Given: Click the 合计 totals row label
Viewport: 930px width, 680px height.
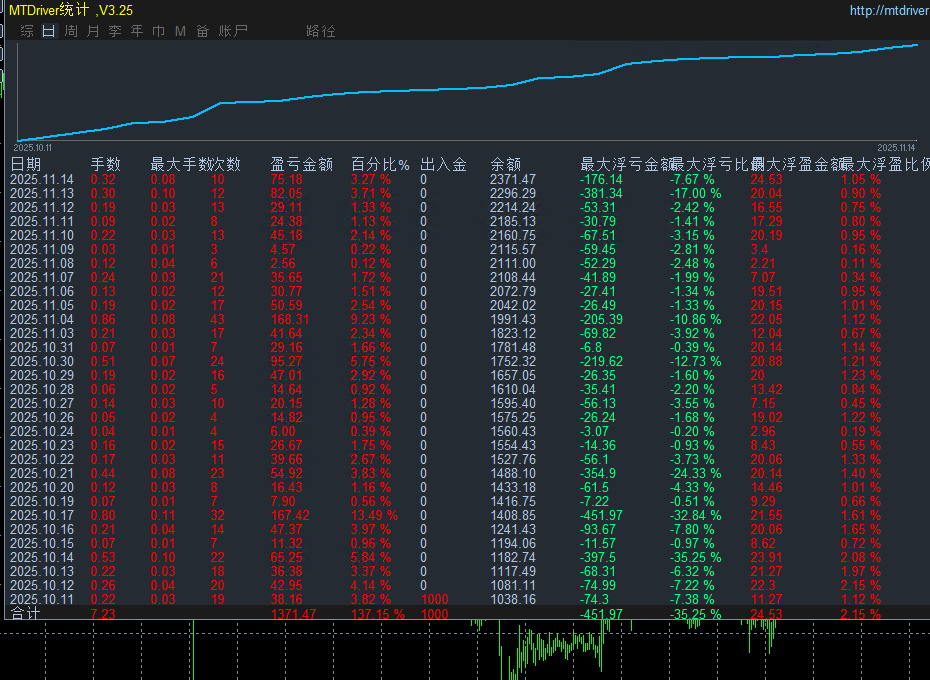Looking at the screenshot, I should point(25,614).
